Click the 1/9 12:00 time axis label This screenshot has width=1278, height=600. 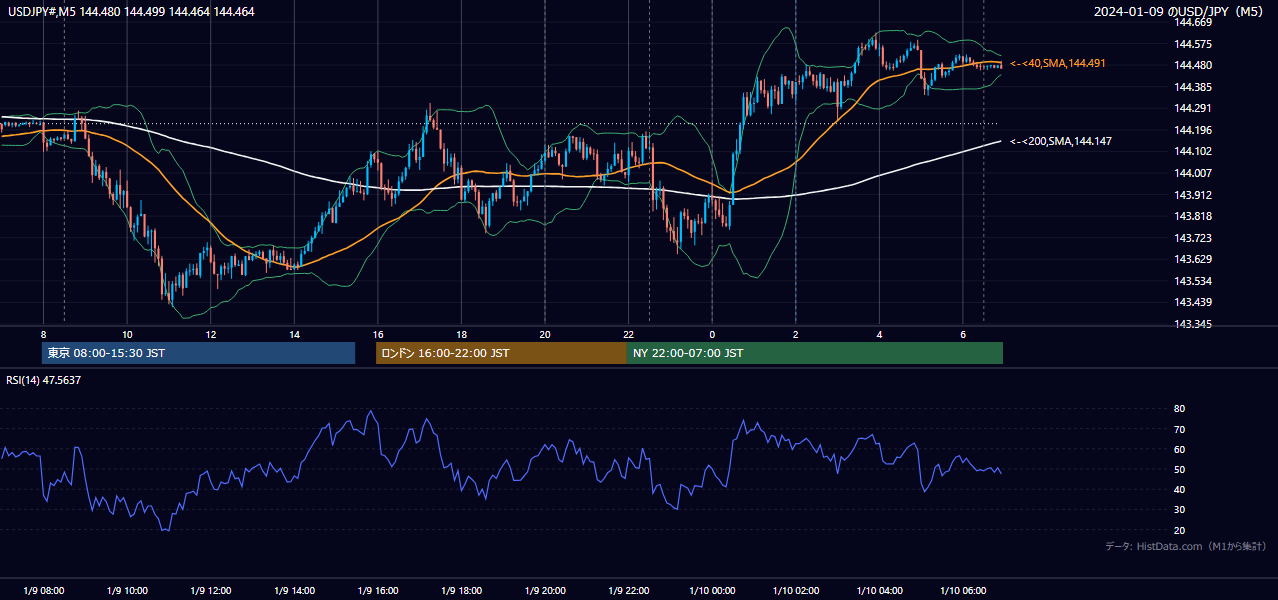210,590
